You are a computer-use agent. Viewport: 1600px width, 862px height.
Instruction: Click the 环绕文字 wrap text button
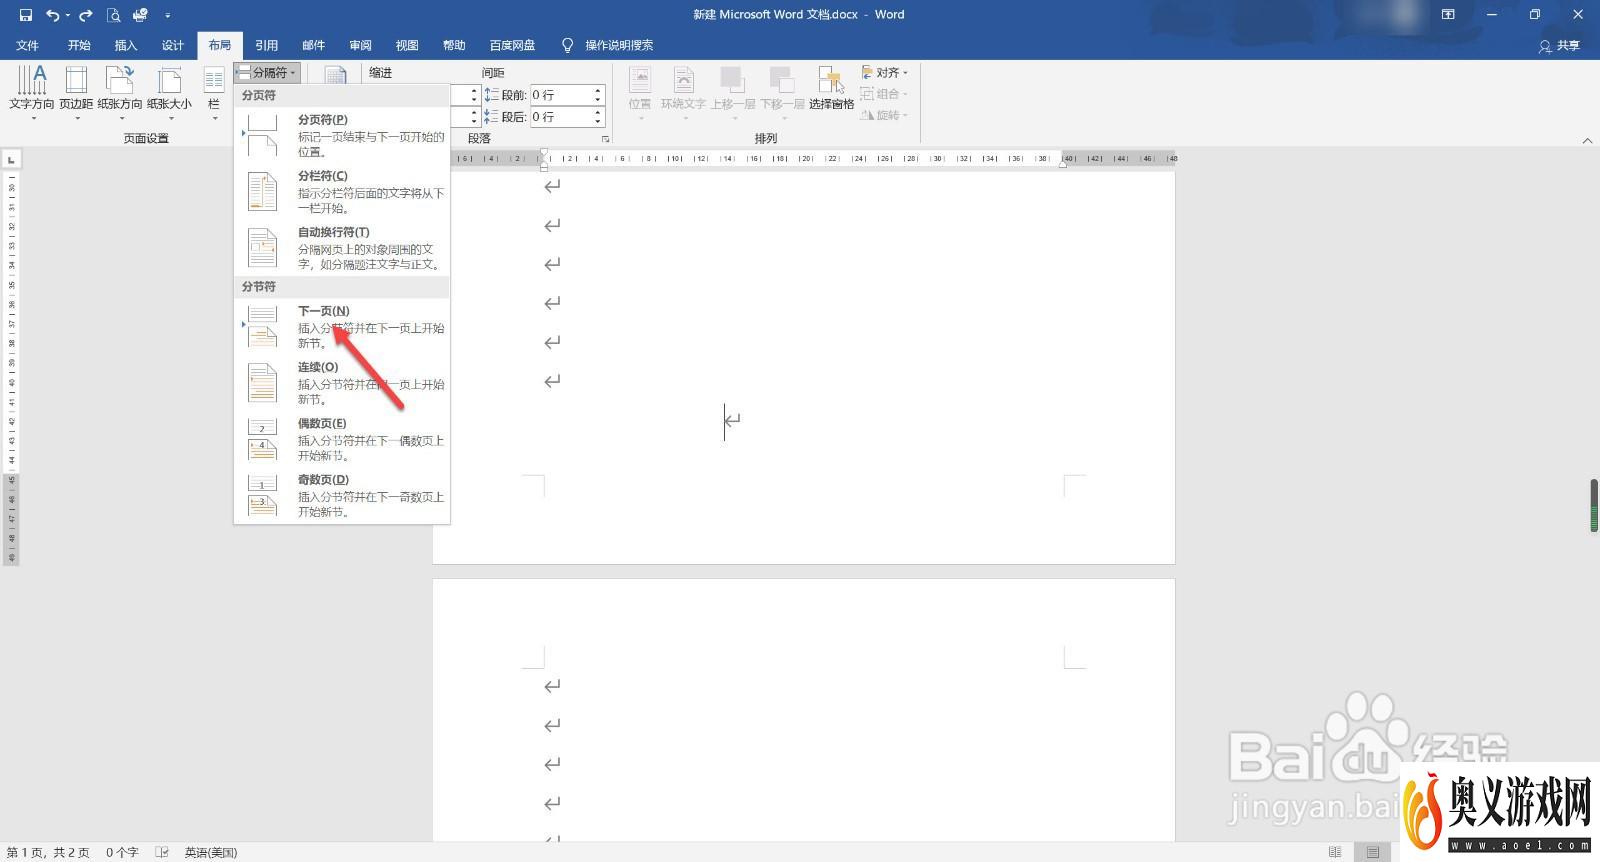[x=683, y=92]
